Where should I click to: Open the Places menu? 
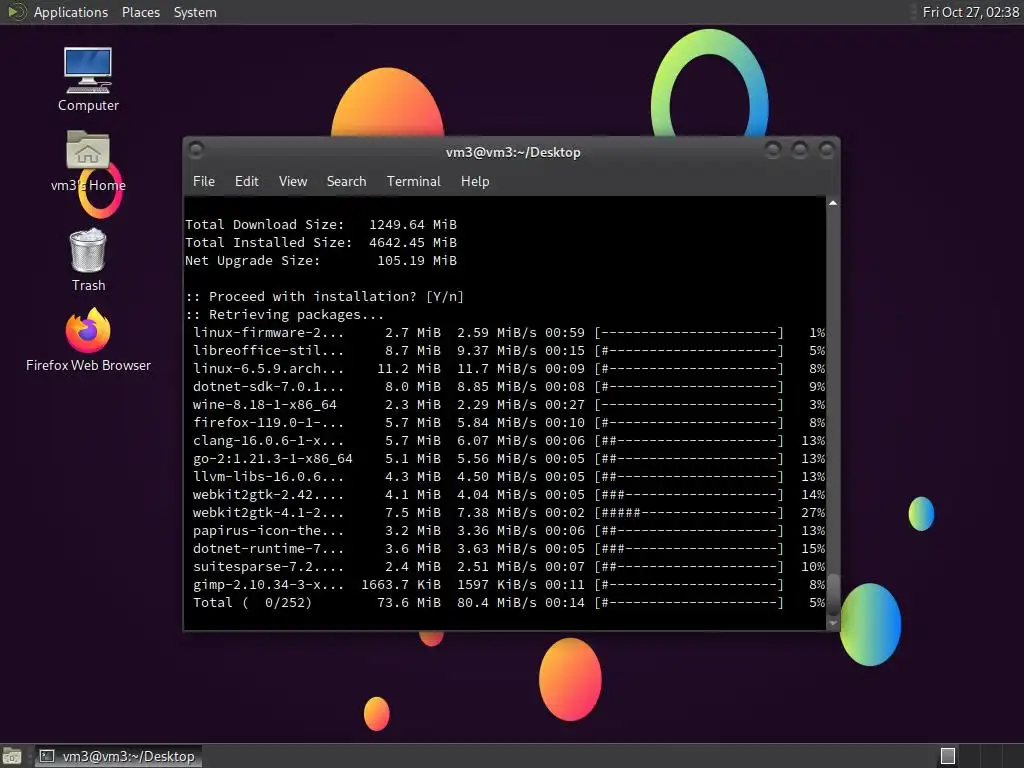[140, 12]
